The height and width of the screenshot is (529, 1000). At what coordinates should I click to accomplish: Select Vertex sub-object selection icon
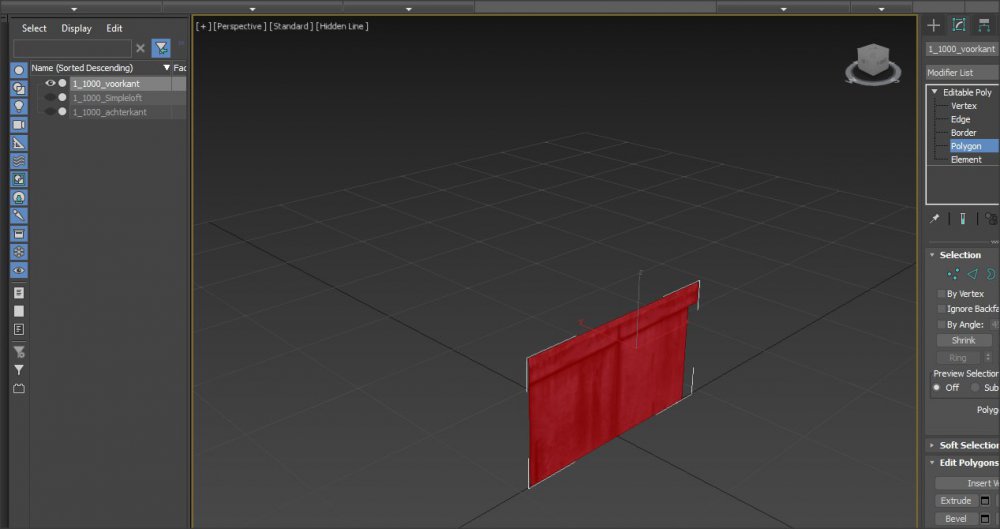(x=953, y=274)
